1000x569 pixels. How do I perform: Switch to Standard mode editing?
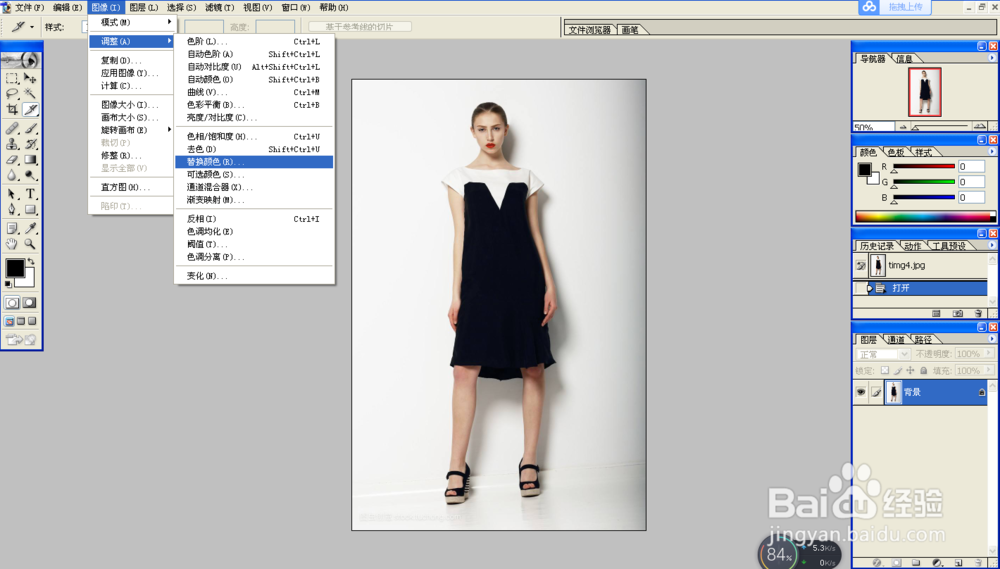pos(12,303)
